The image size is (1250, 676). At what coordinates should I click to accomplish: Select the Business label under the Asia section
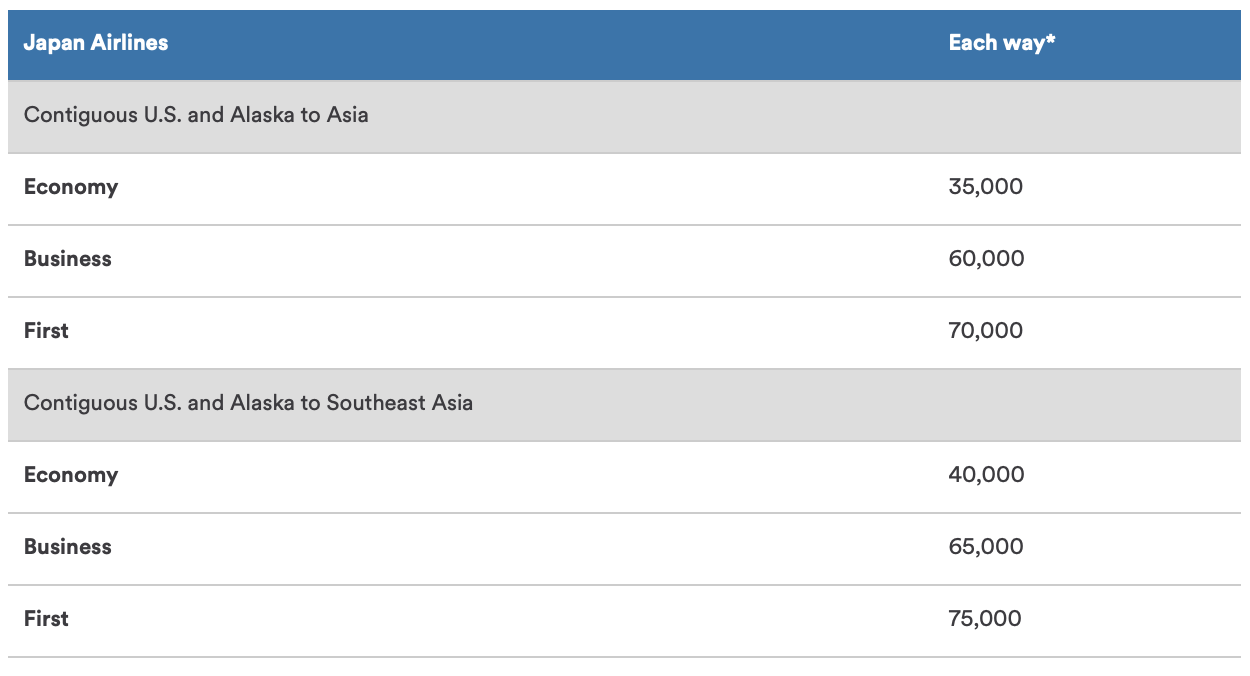68,259
